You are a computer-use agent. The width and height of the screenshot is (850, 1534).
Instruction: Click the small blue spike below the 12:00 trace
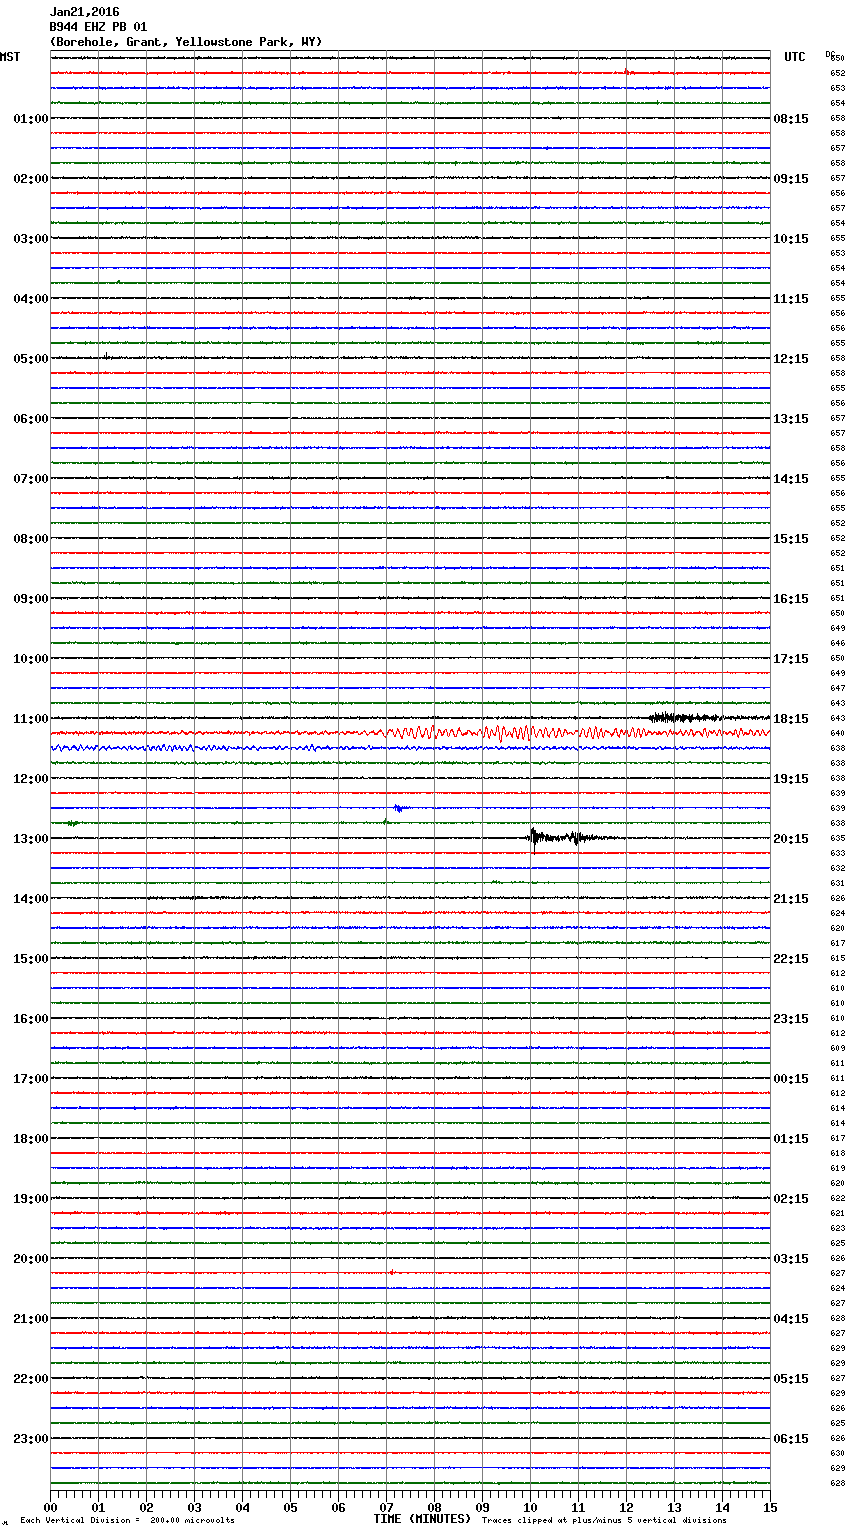400,808
